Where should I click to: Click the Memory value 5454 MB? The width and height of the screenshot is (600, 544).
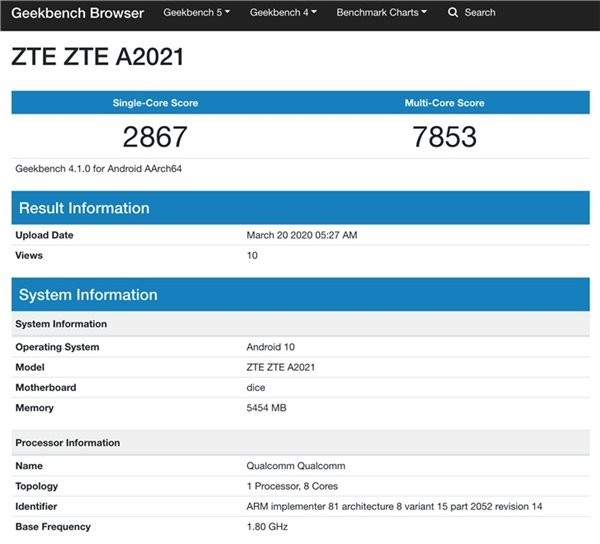pos(268,408)
